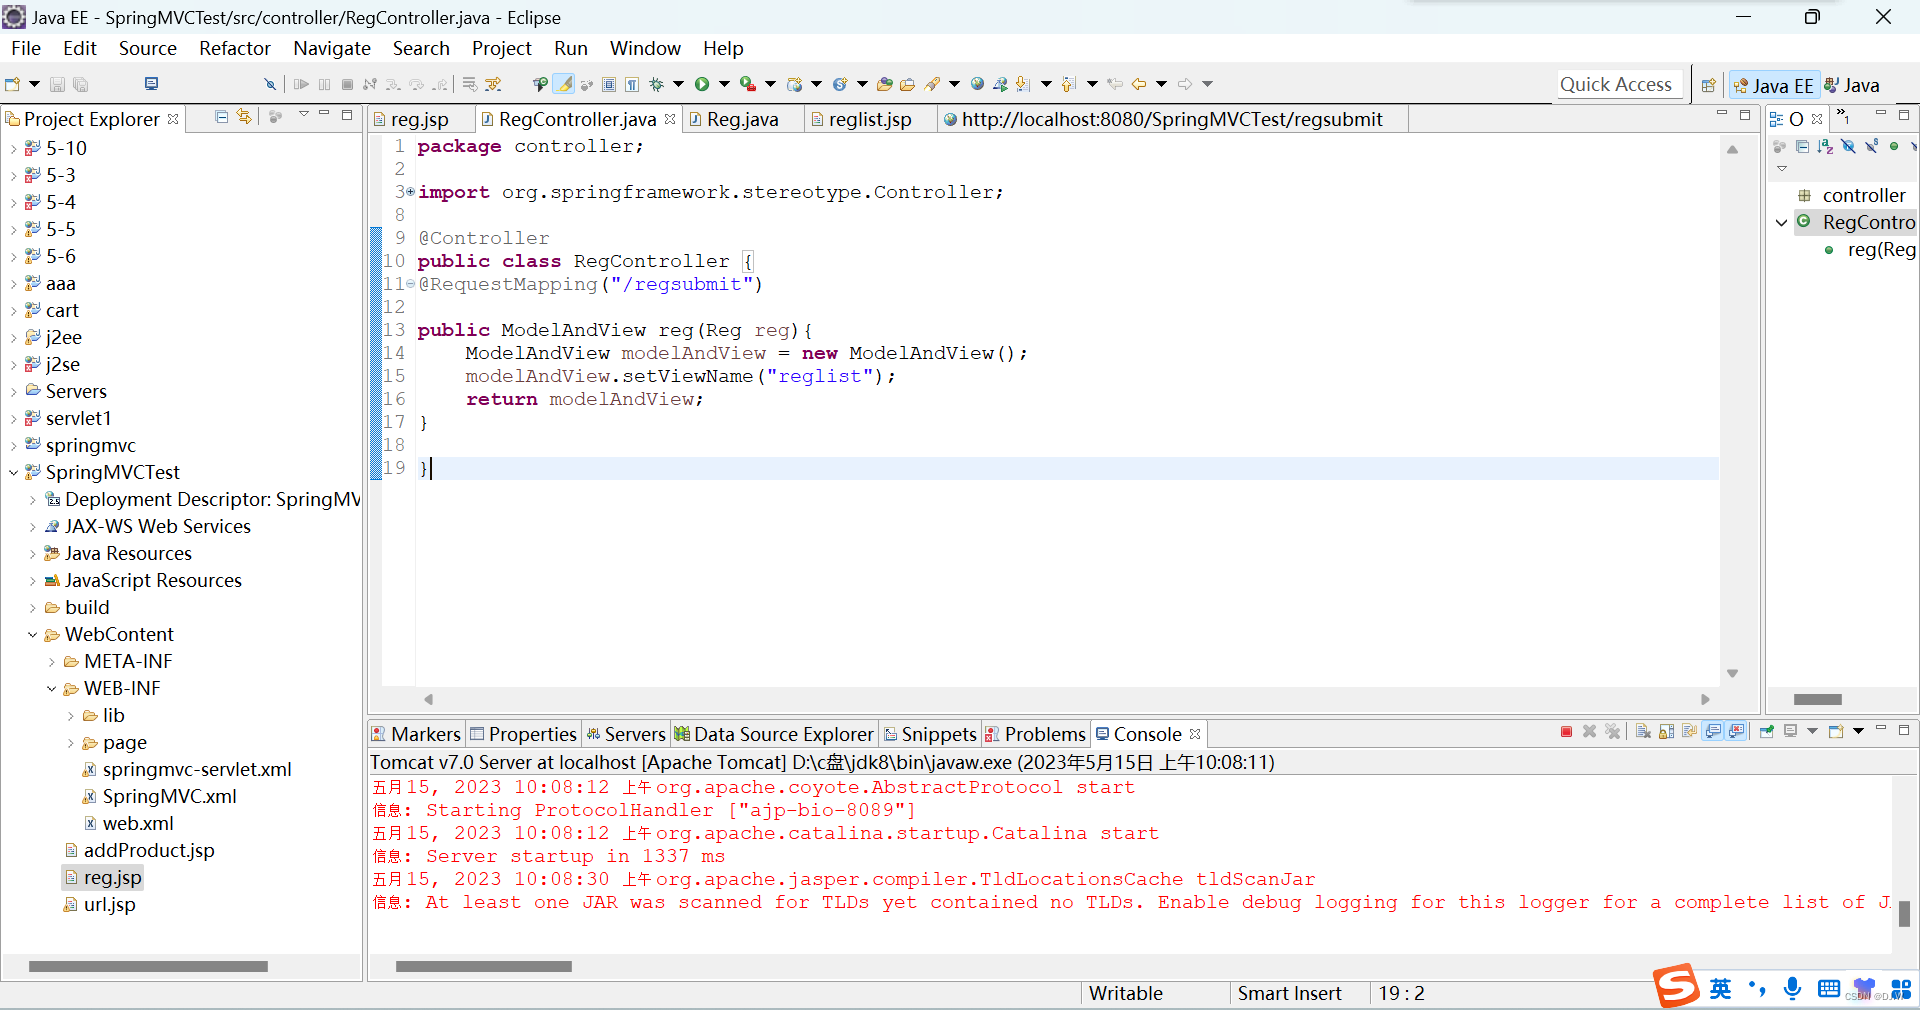
Task: Click Project Explorer horizontal scrollbar
Action: point(148,966)
